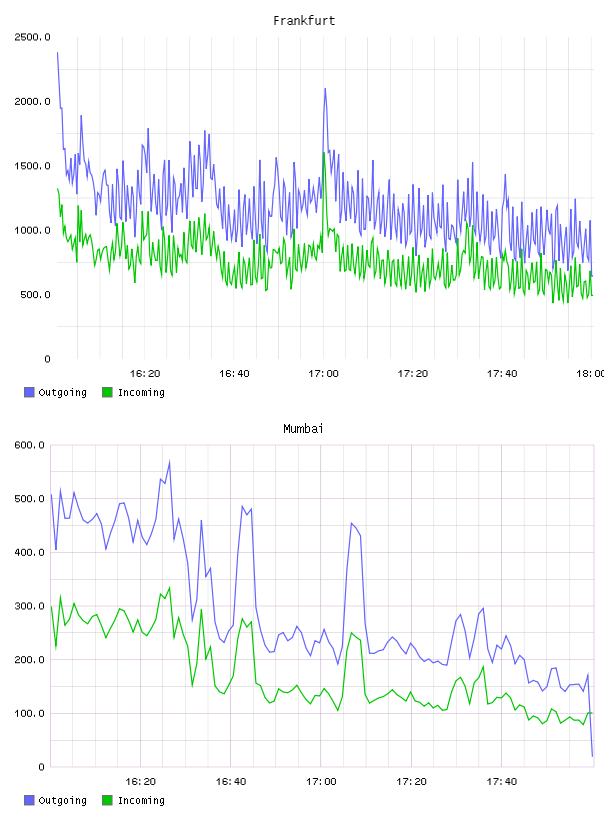This screenshot has width=608, height=816.
Task: Click the Outgoing legend label under Mumbai
Action: [62, 801]
